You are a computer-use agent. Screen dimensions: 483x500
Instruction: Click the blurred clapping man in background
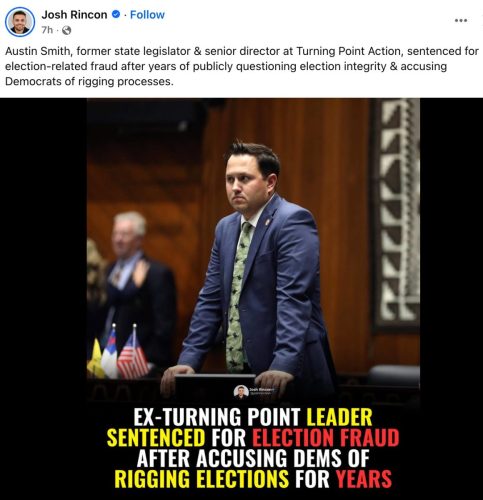137,287
